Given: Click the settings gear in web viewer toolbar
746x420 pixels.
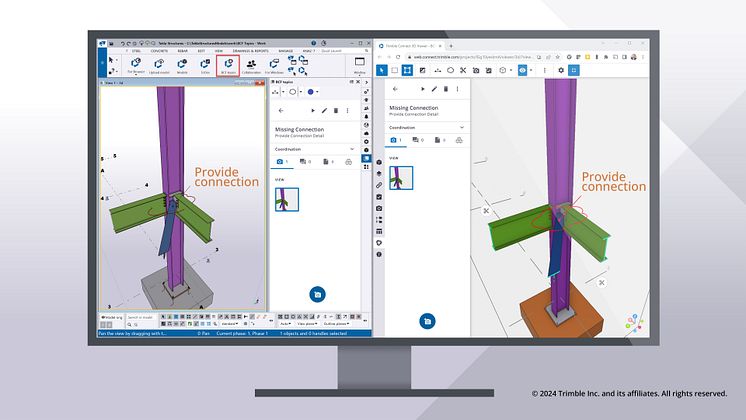Looking at the screenshot, I should click(558, 71).
